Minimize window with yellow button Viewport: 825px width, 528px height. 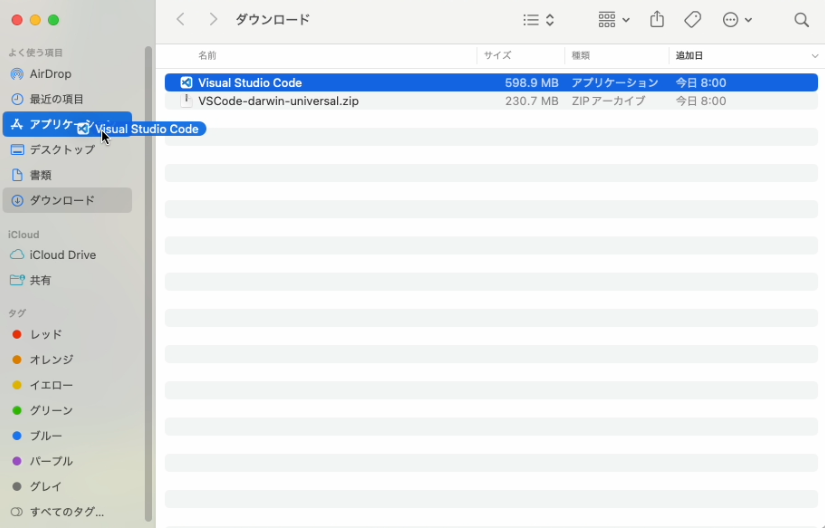(x=35, y=20)
